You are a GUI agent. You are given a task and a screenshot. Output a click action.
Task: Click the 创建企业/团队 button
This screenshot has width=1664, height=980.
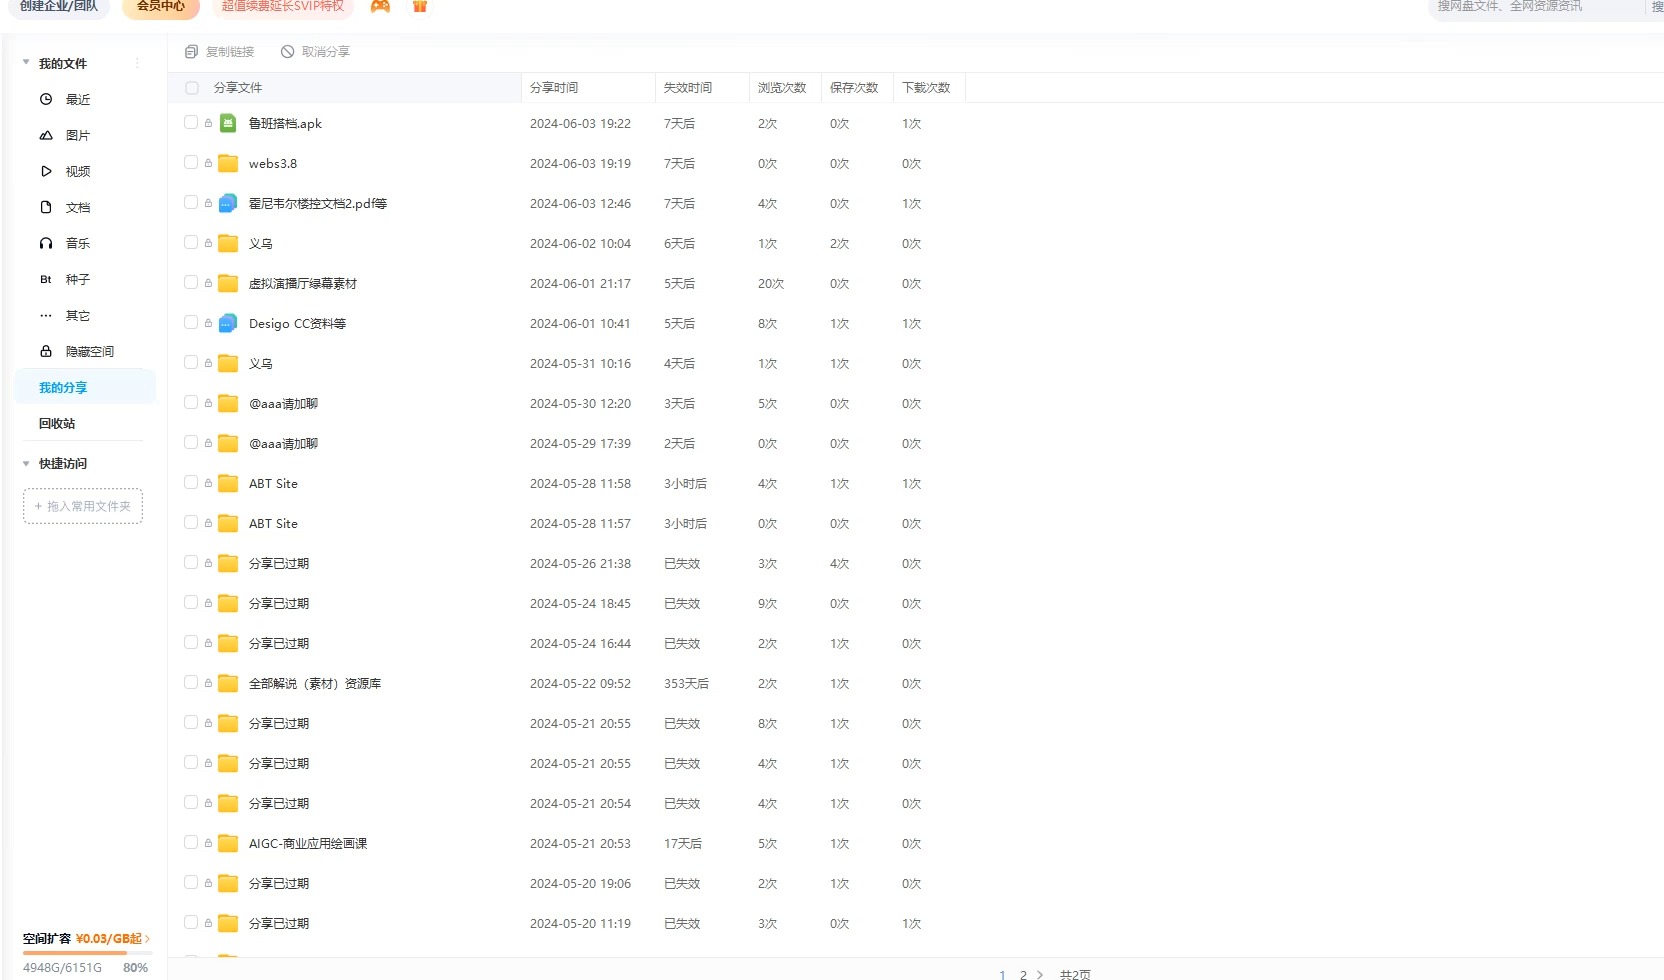59,7
